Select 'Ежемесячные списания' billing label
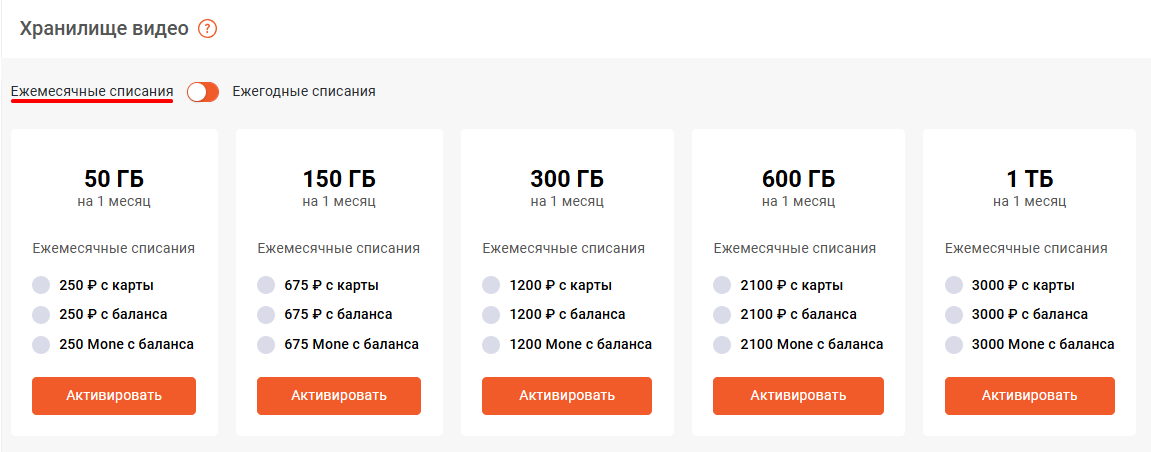The image size is (1151, 452). (92, 91)
